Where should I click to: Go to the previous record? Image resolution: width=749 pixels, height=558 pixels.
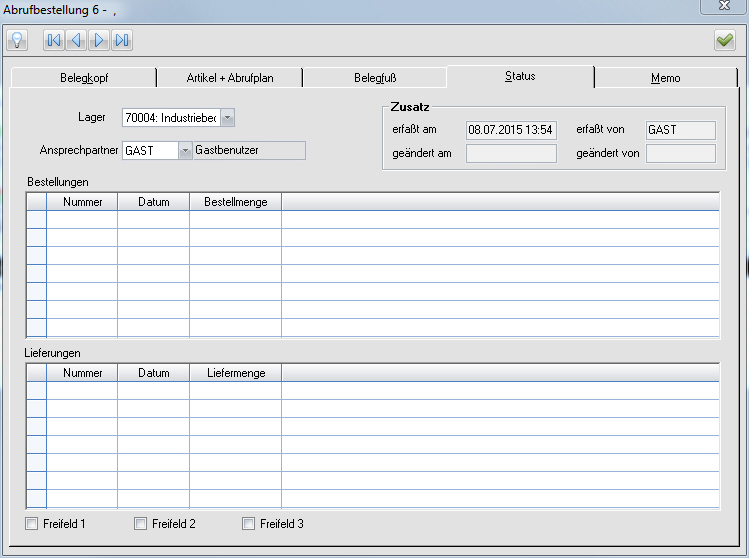pyautogui.click(x=76, y=40)
